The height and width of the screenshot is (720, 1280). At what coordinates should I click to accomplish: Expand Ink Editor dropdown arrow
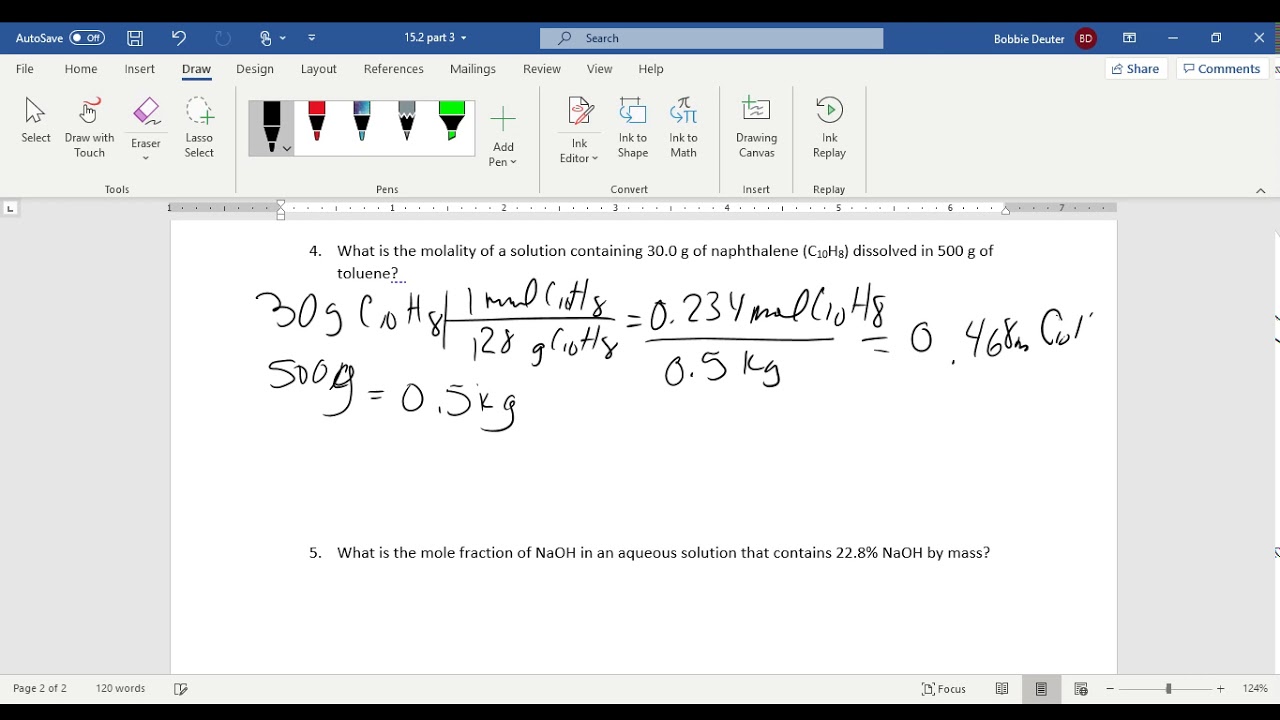(595, 158)
